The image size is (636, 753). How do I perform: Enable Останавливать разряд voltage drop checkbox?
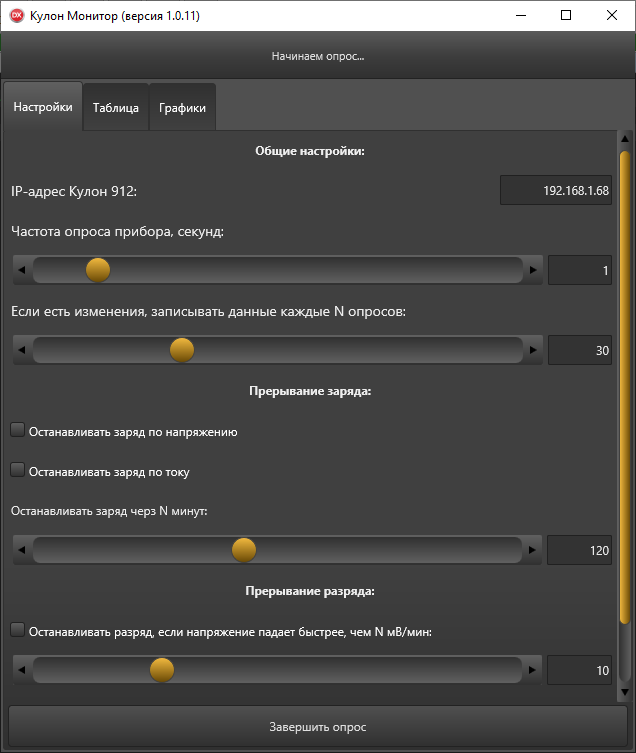point(18,630)
